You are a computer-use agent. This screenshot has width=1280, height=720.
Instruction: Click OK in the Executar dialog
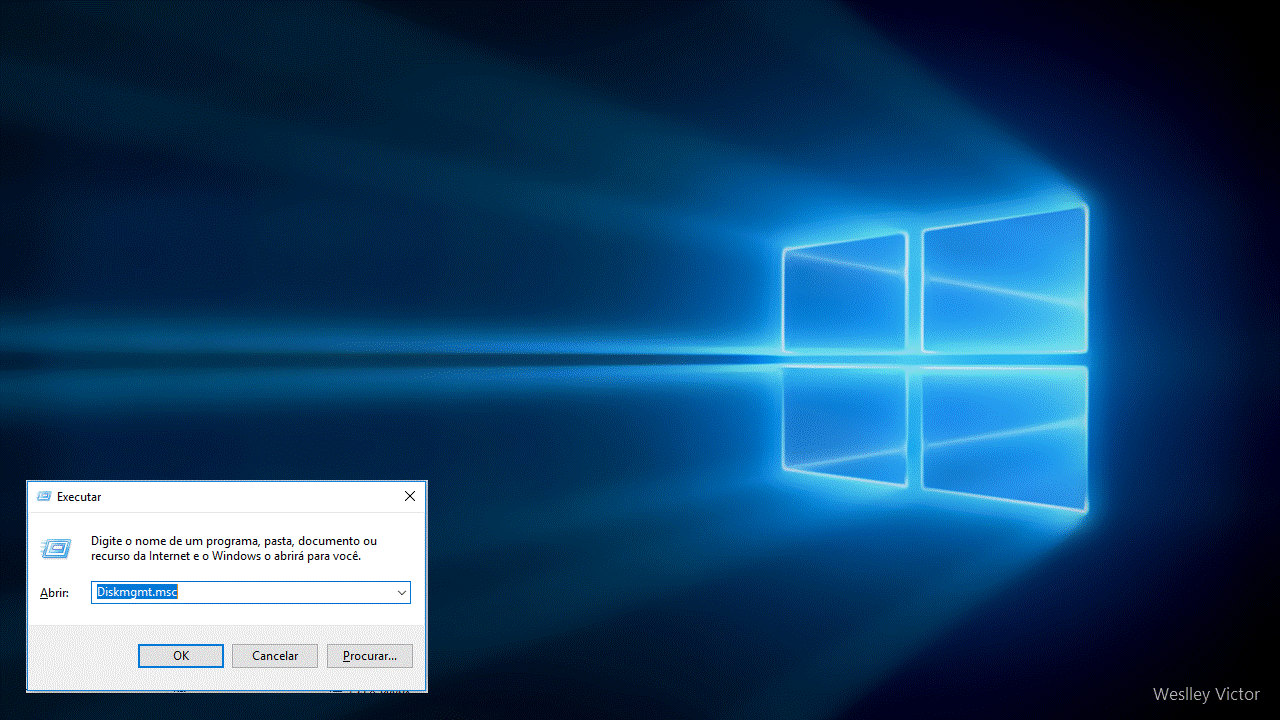click(x=181, y=656)
